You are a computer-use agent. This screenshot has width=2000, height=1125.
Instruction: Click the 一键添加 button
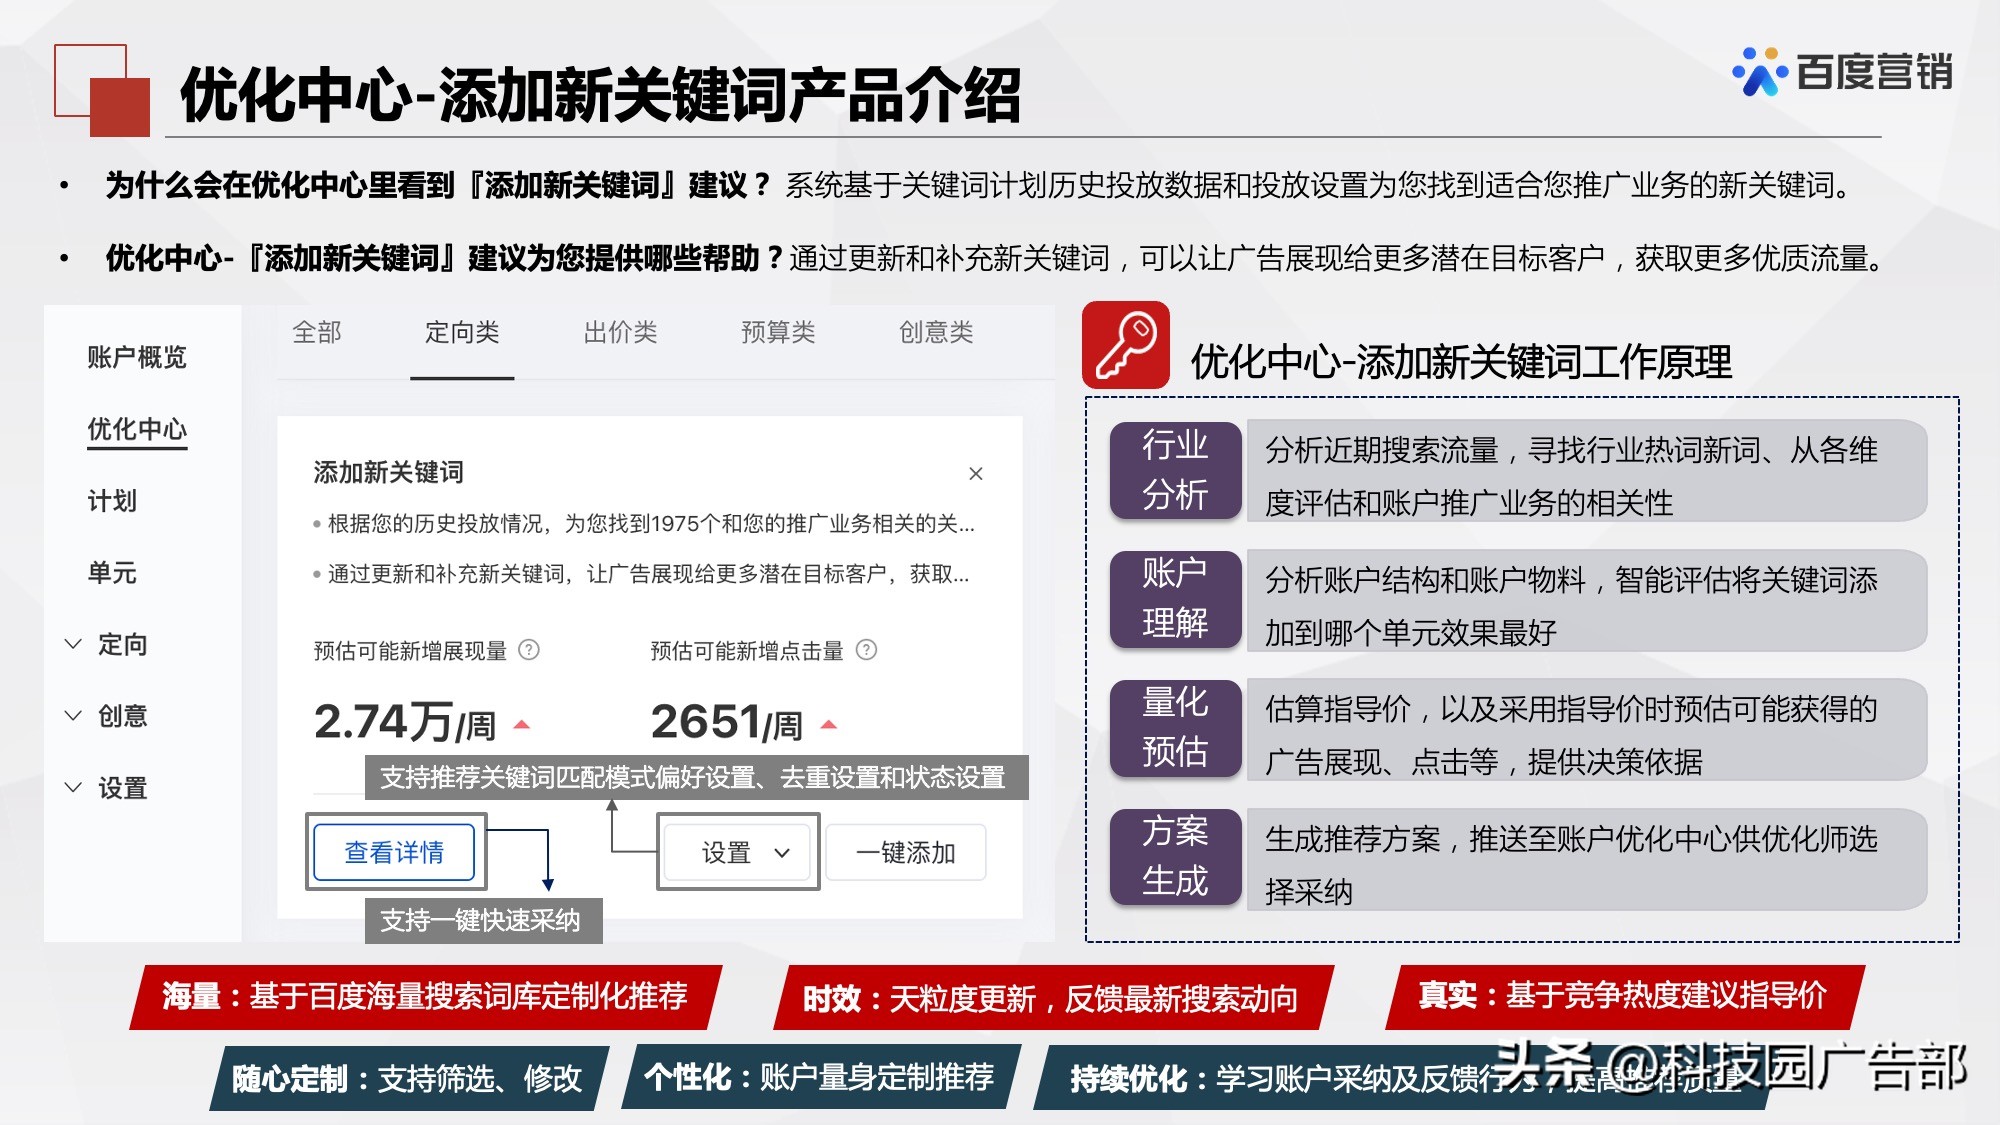[904, 852]
